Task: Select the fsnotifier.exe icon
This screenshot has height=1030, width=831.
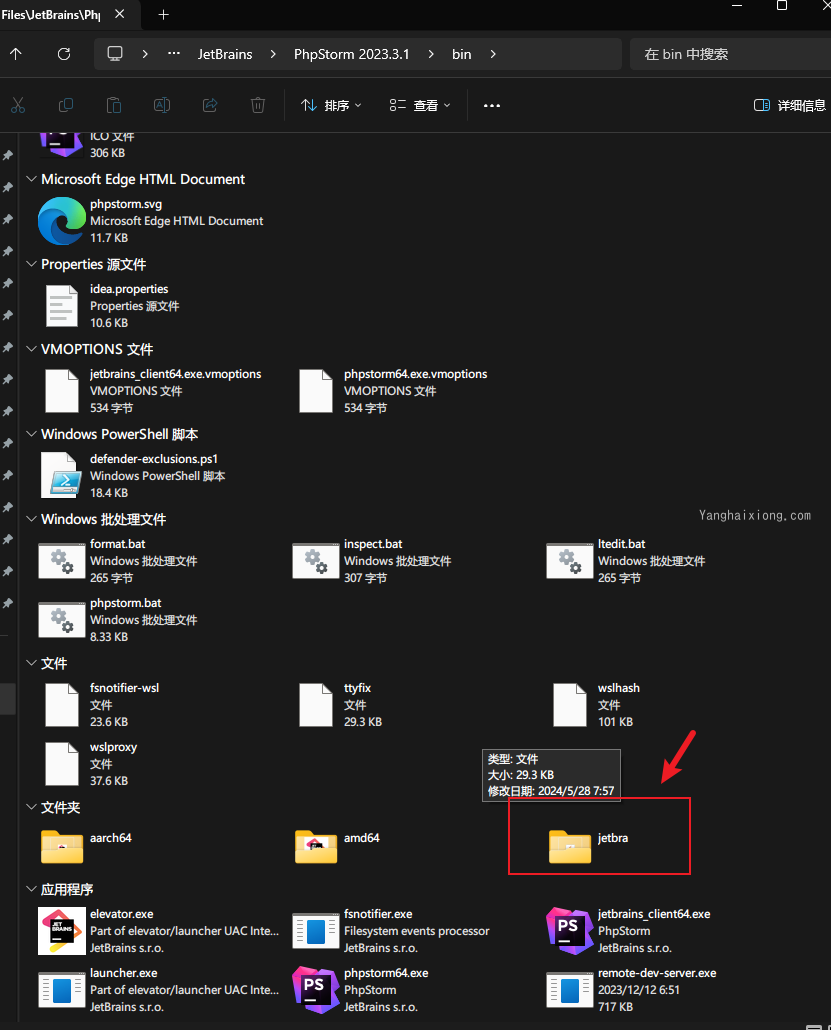Action: 316,931
